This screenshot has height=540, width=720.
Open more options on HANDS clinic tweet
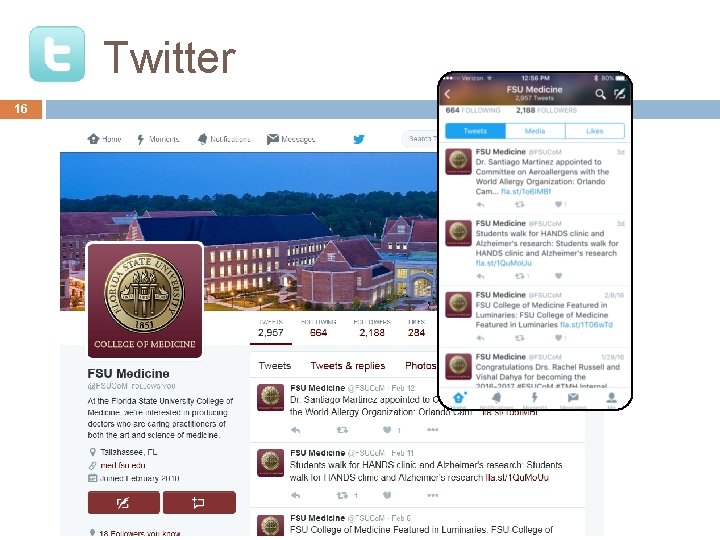(433, 495)
